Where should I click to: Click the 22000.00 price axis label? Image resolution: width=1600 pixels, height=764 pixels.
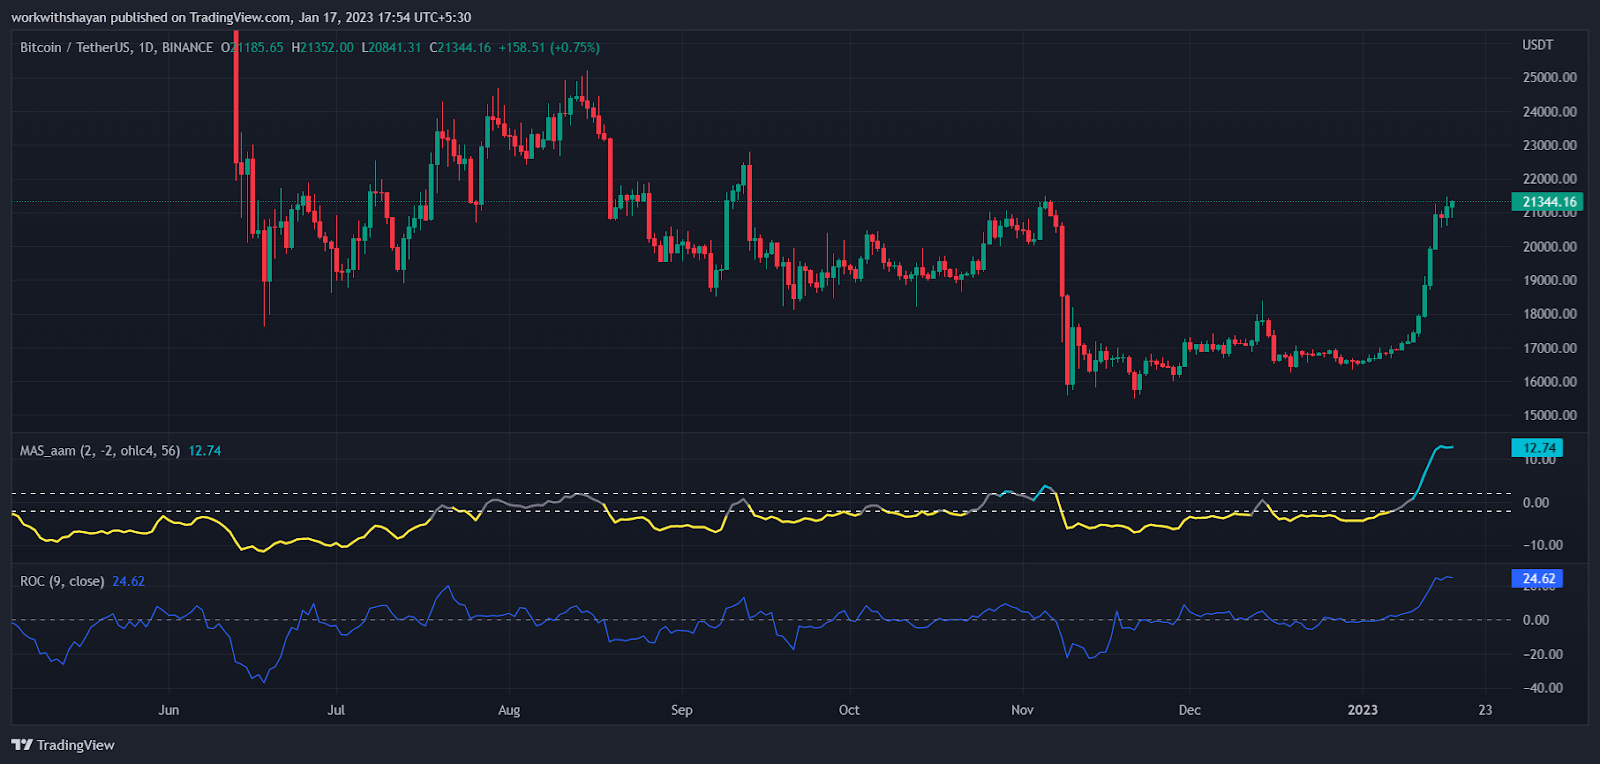(1550, 179)
